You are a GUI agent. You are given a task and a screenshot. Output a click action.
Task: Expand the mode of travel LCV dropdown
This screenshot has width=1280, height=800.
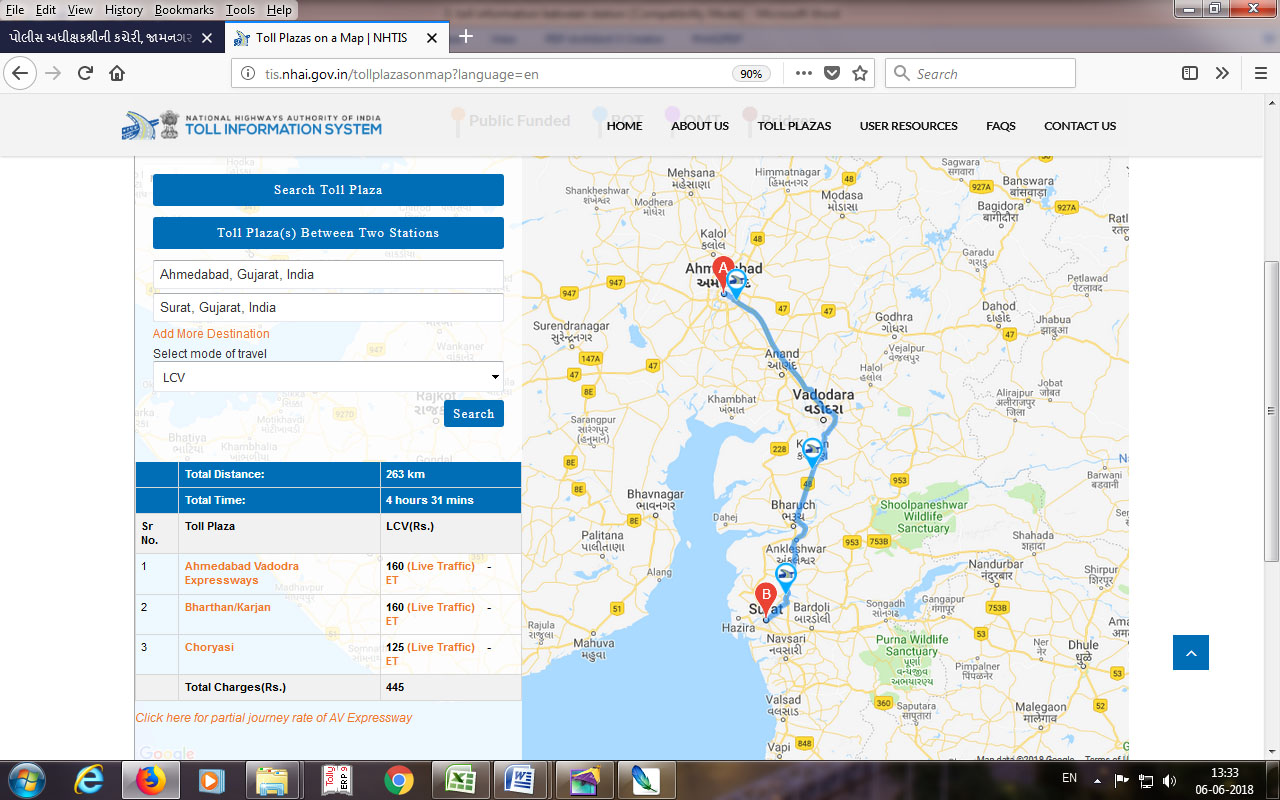(x=328, y=377)
